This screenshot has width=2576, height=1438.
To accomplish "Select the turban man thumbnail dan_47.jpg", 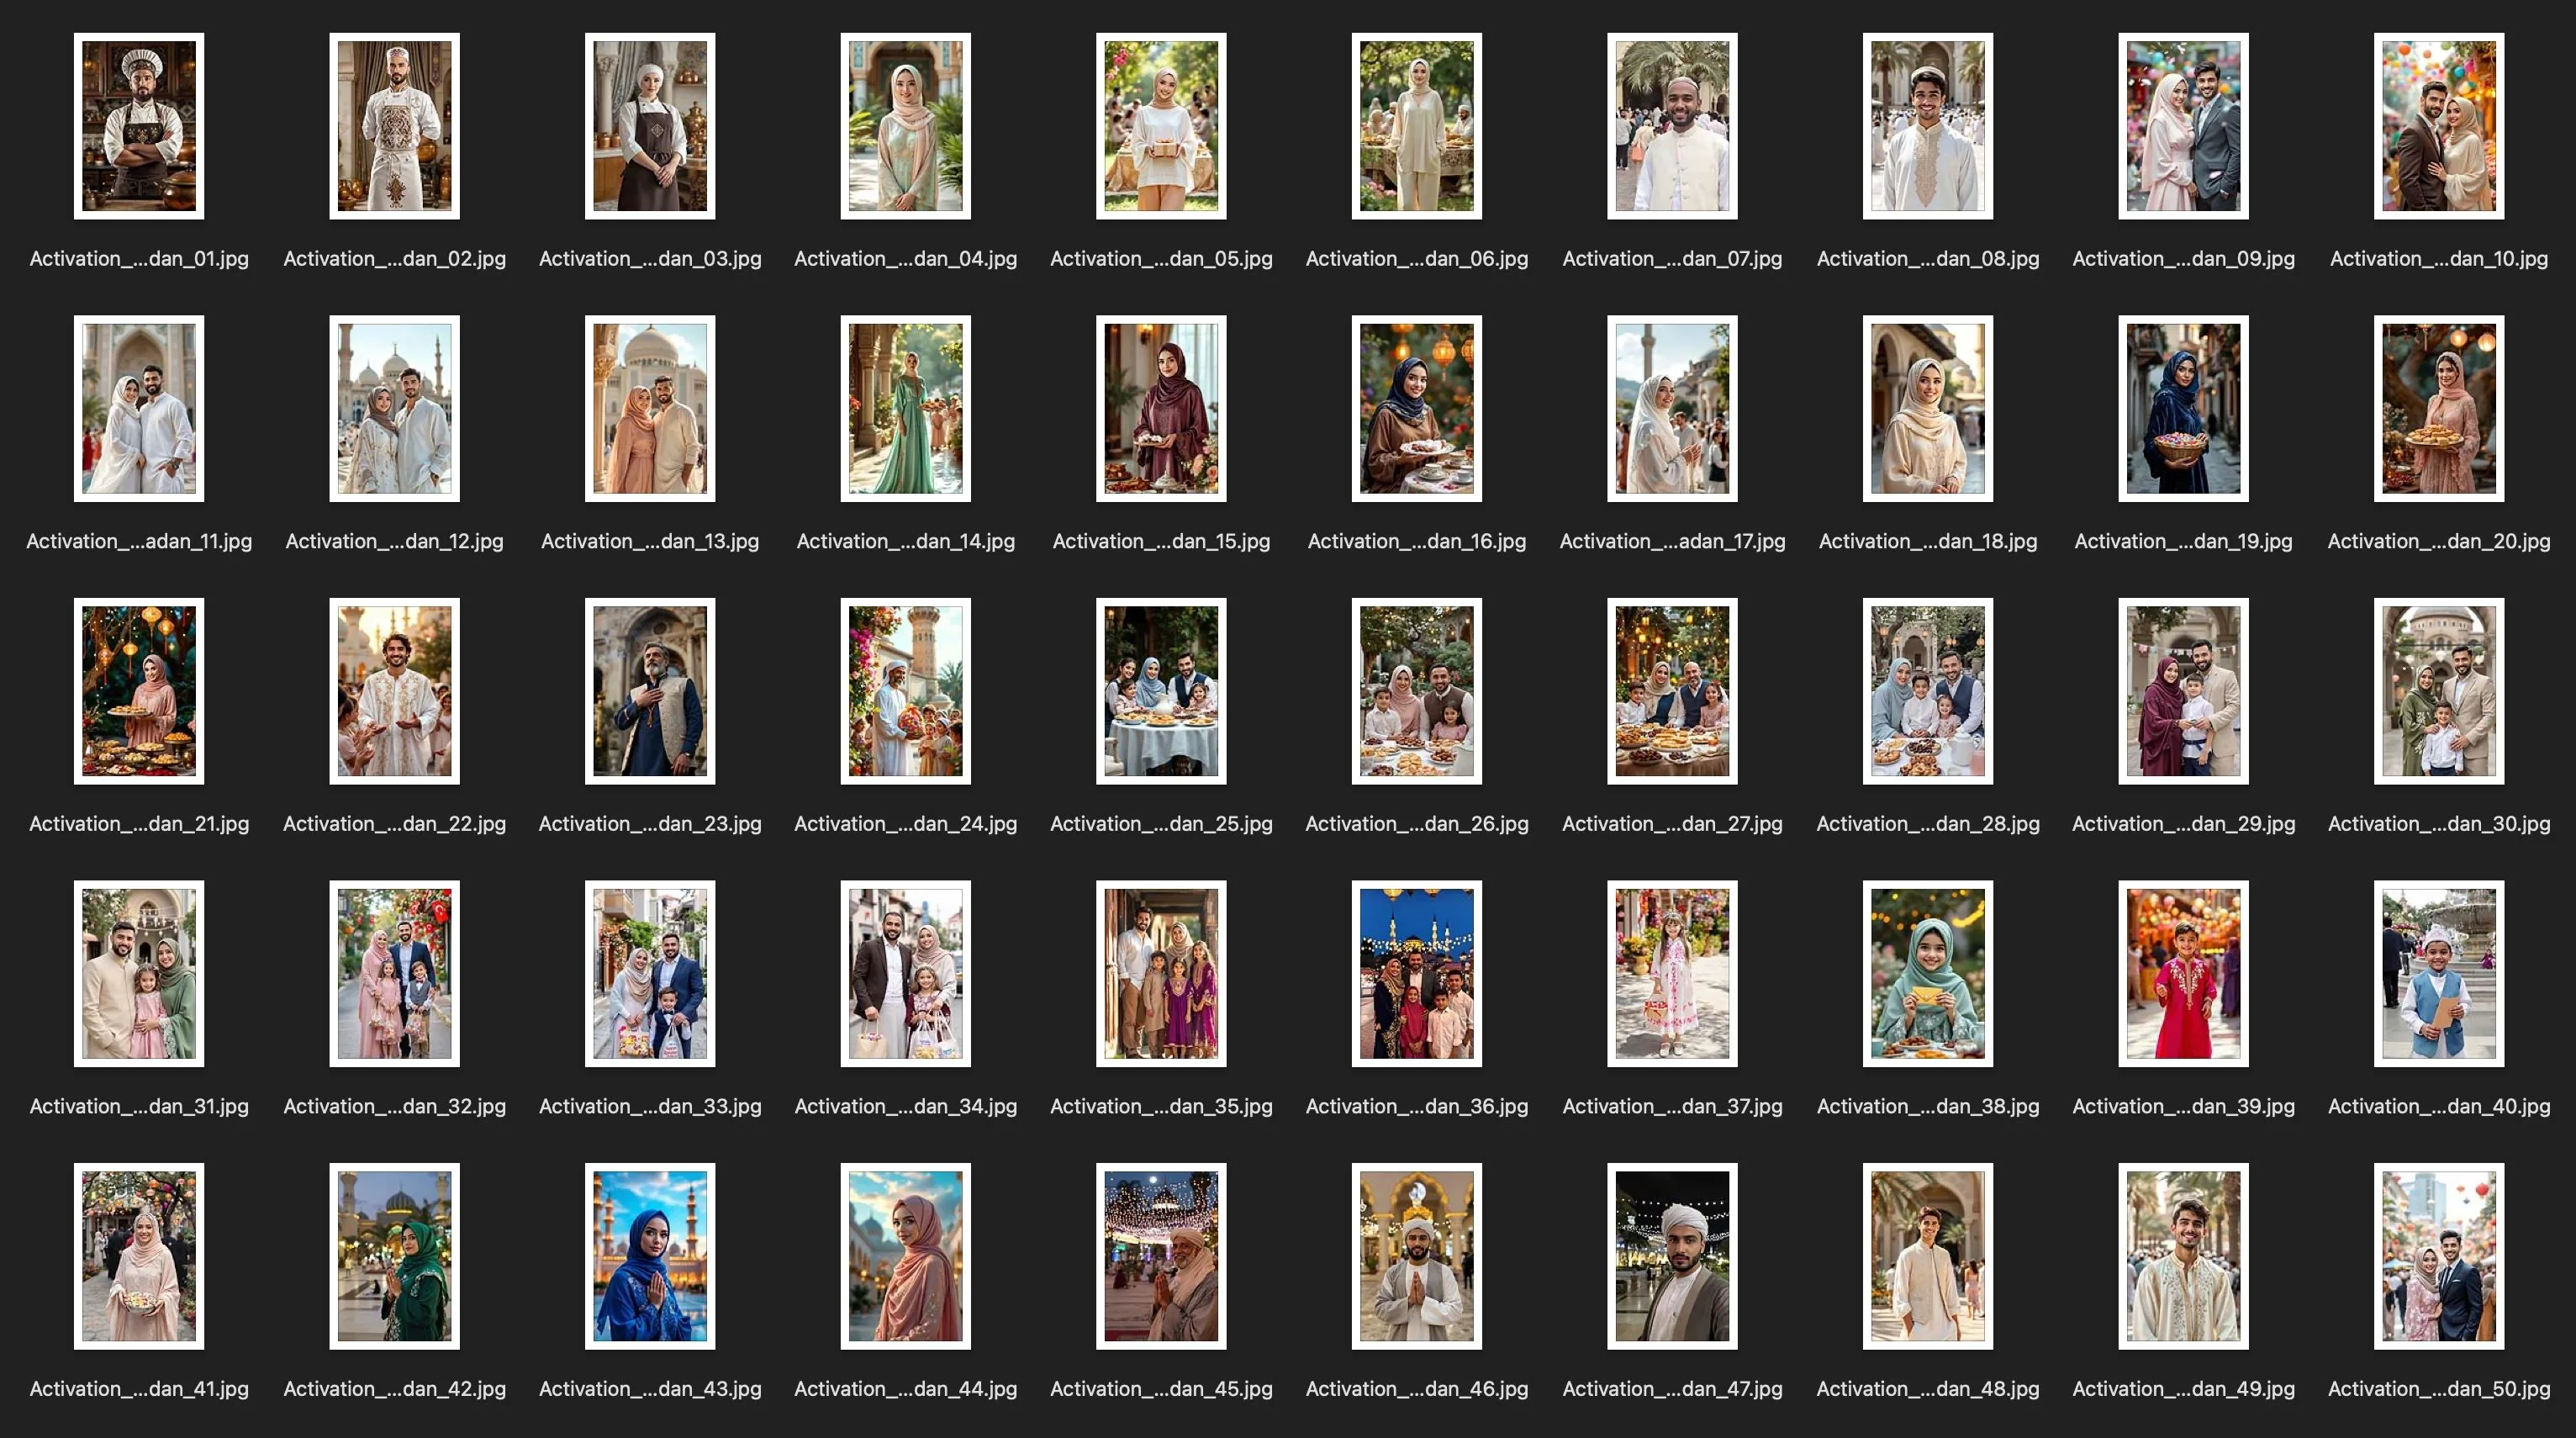I will click(x=1672, y=1256).
